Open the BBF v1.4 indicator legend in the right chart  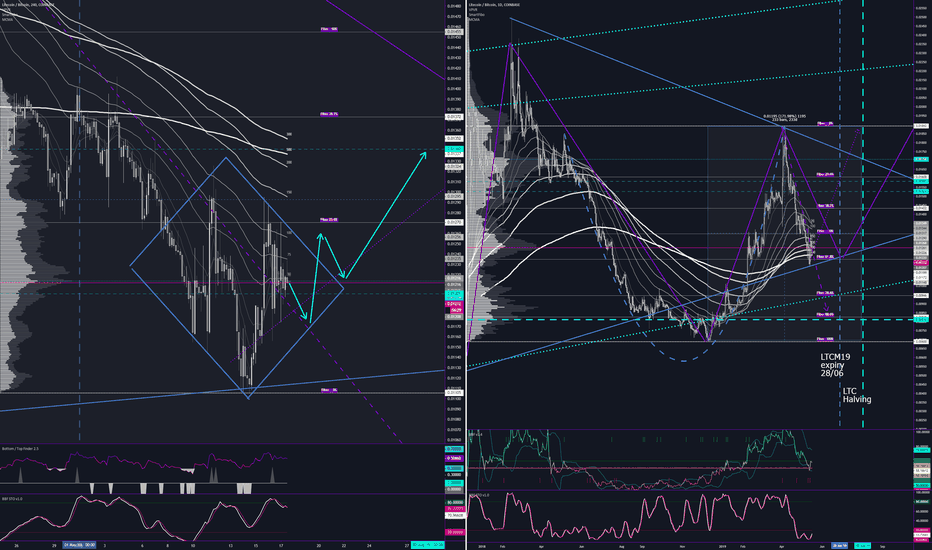click(x=476, y=435)
